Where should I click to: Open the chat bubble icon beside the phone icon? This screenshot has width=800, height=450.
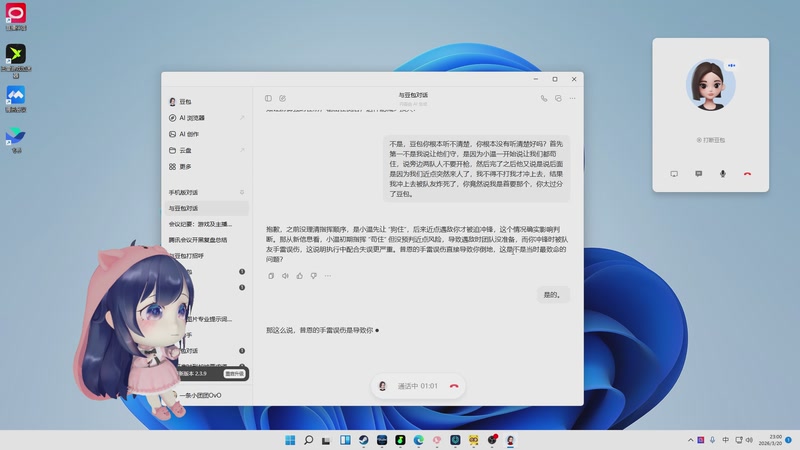[558, 98]
